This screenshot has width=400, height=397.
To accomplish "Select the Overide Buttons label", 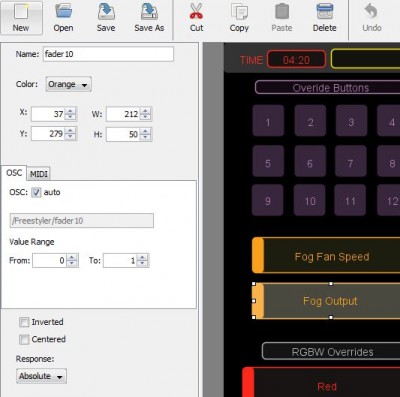I will tap(327, 88).
